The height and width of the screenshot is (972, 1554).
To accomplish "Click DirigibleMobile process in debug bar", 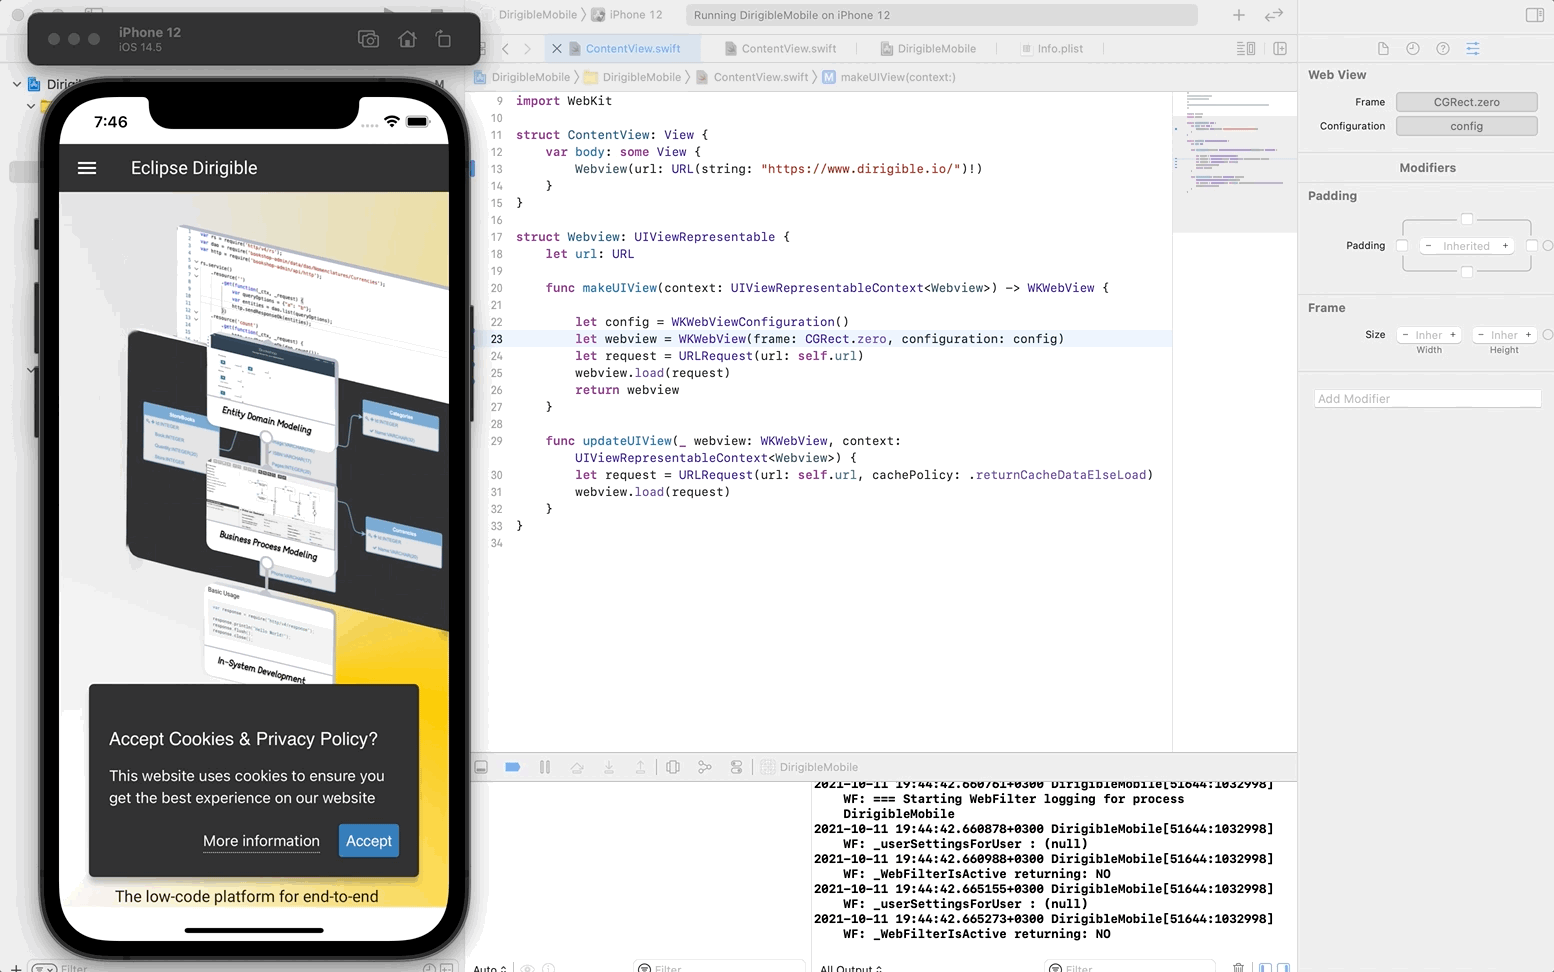I will (809, 767).
